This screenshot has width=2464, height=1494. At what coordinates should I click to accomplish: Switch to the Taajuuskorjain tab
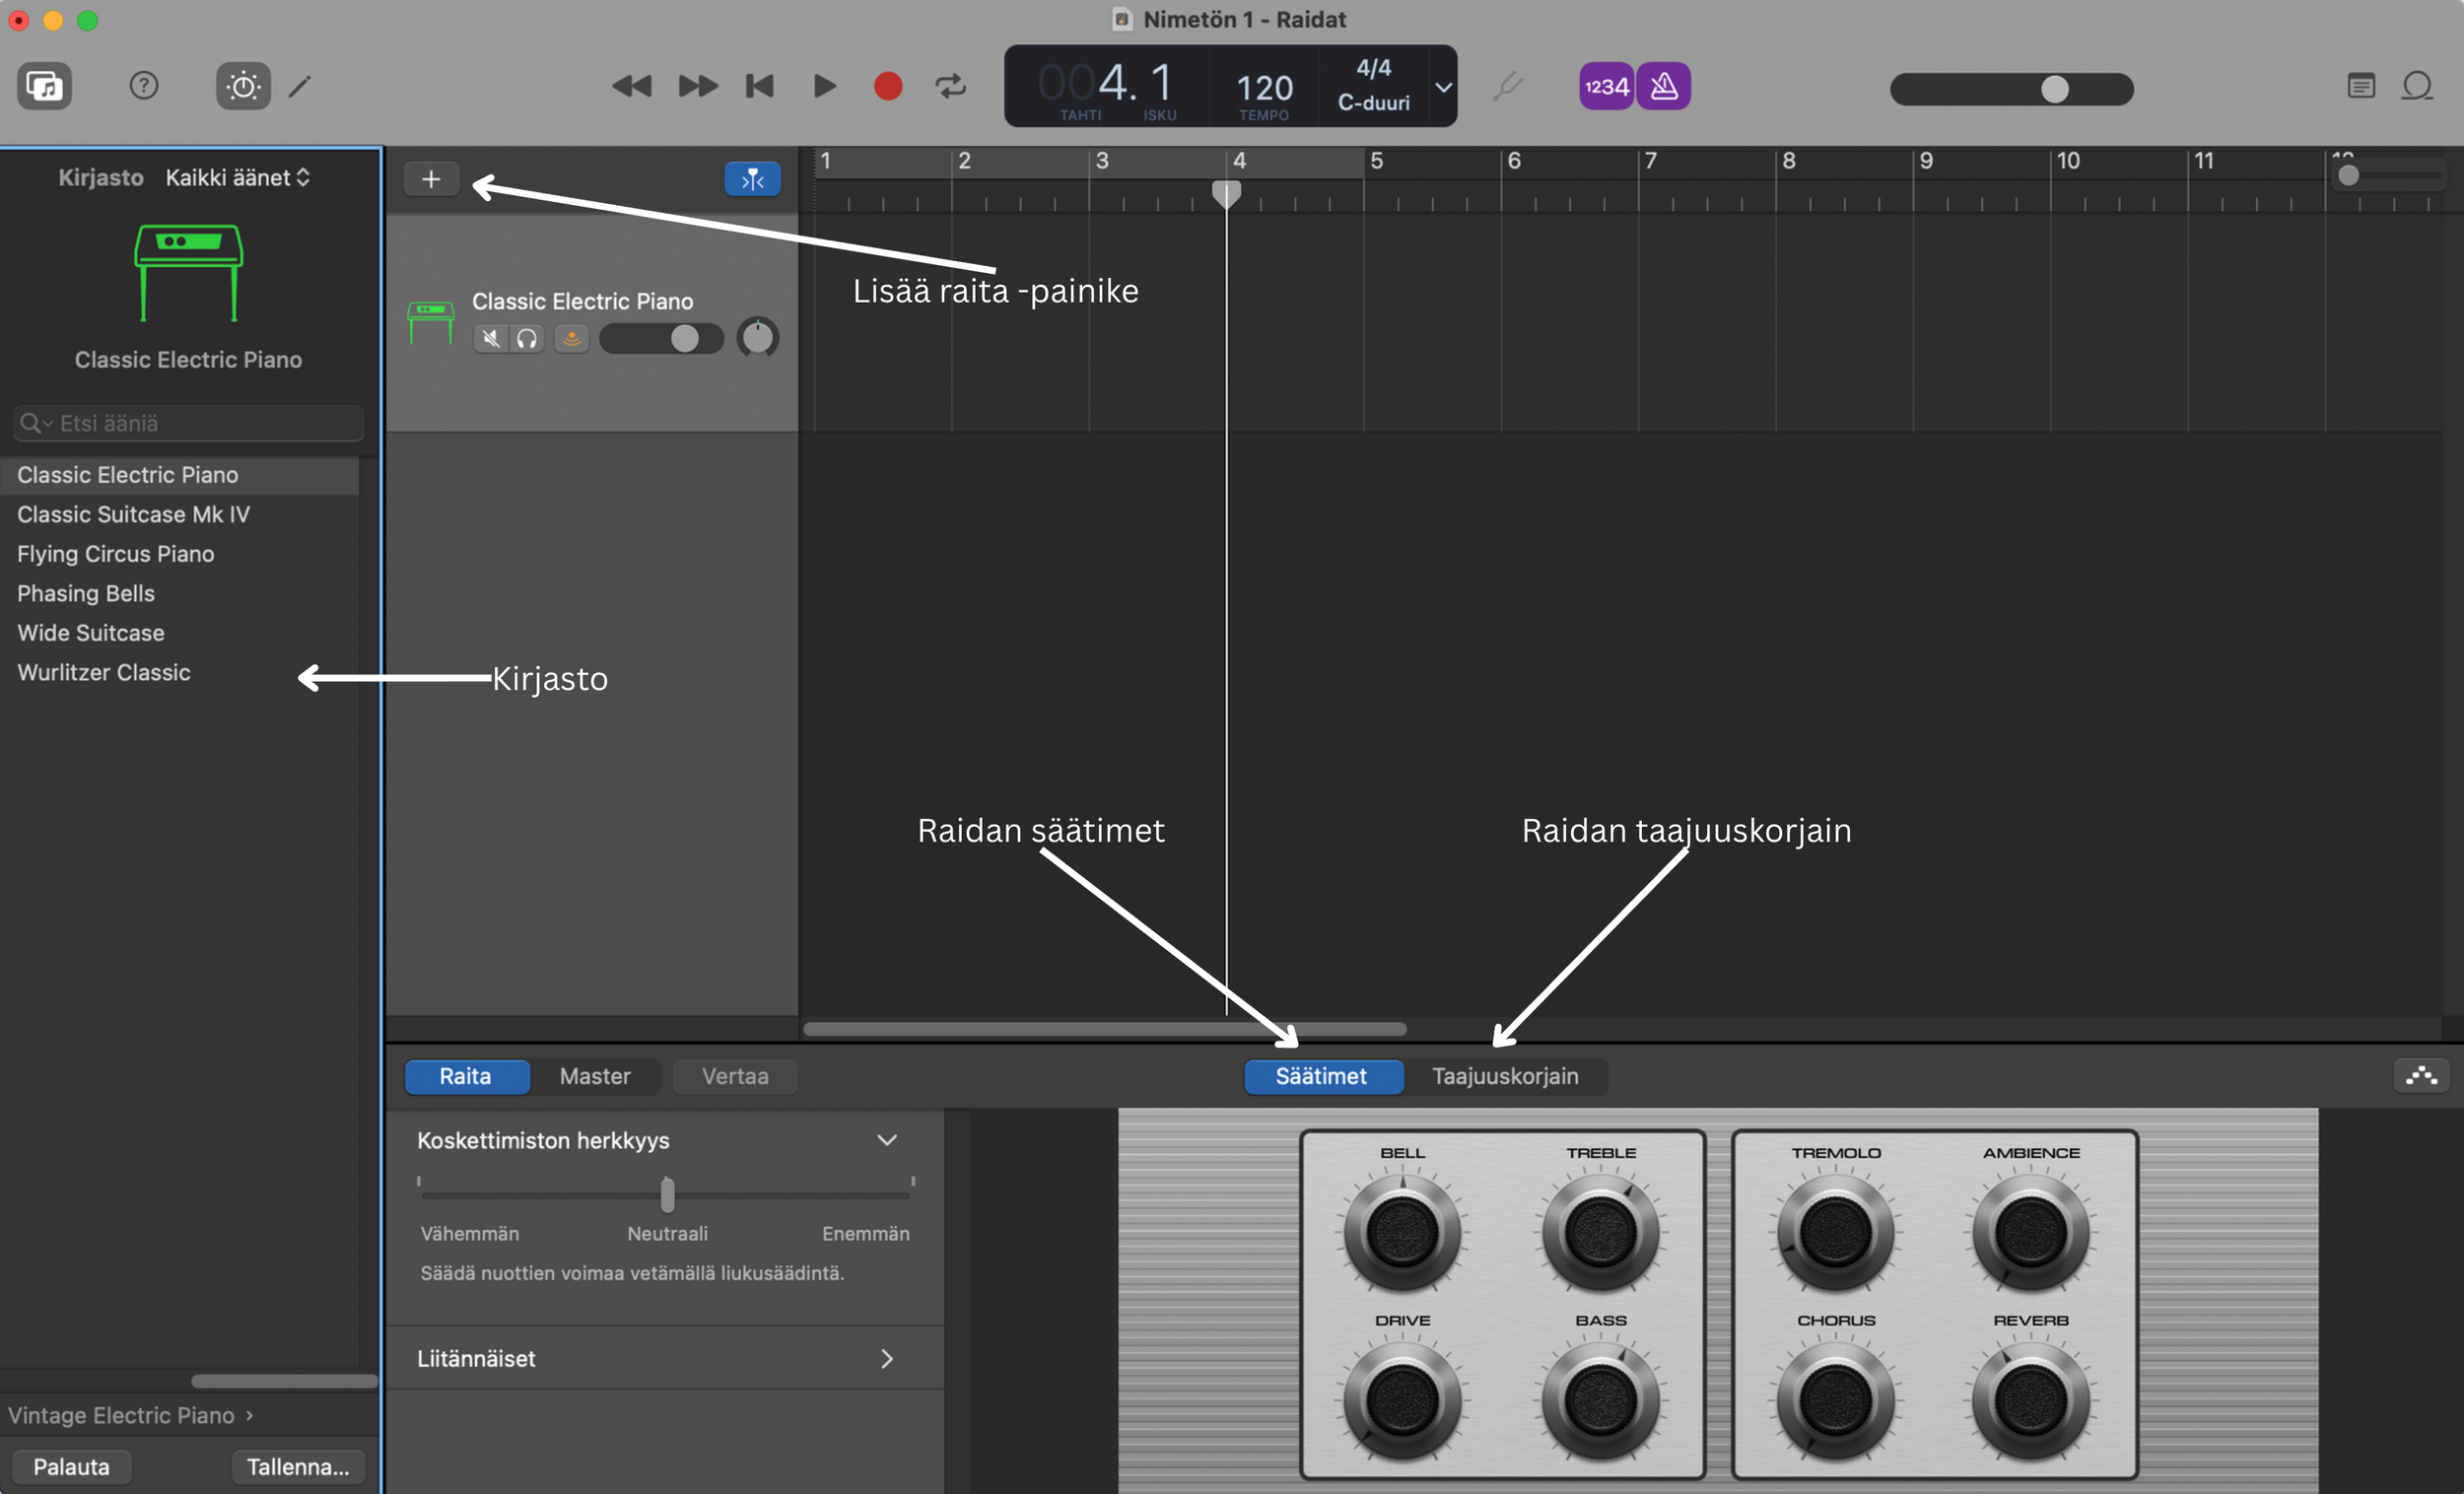tap(1504, 1076)
